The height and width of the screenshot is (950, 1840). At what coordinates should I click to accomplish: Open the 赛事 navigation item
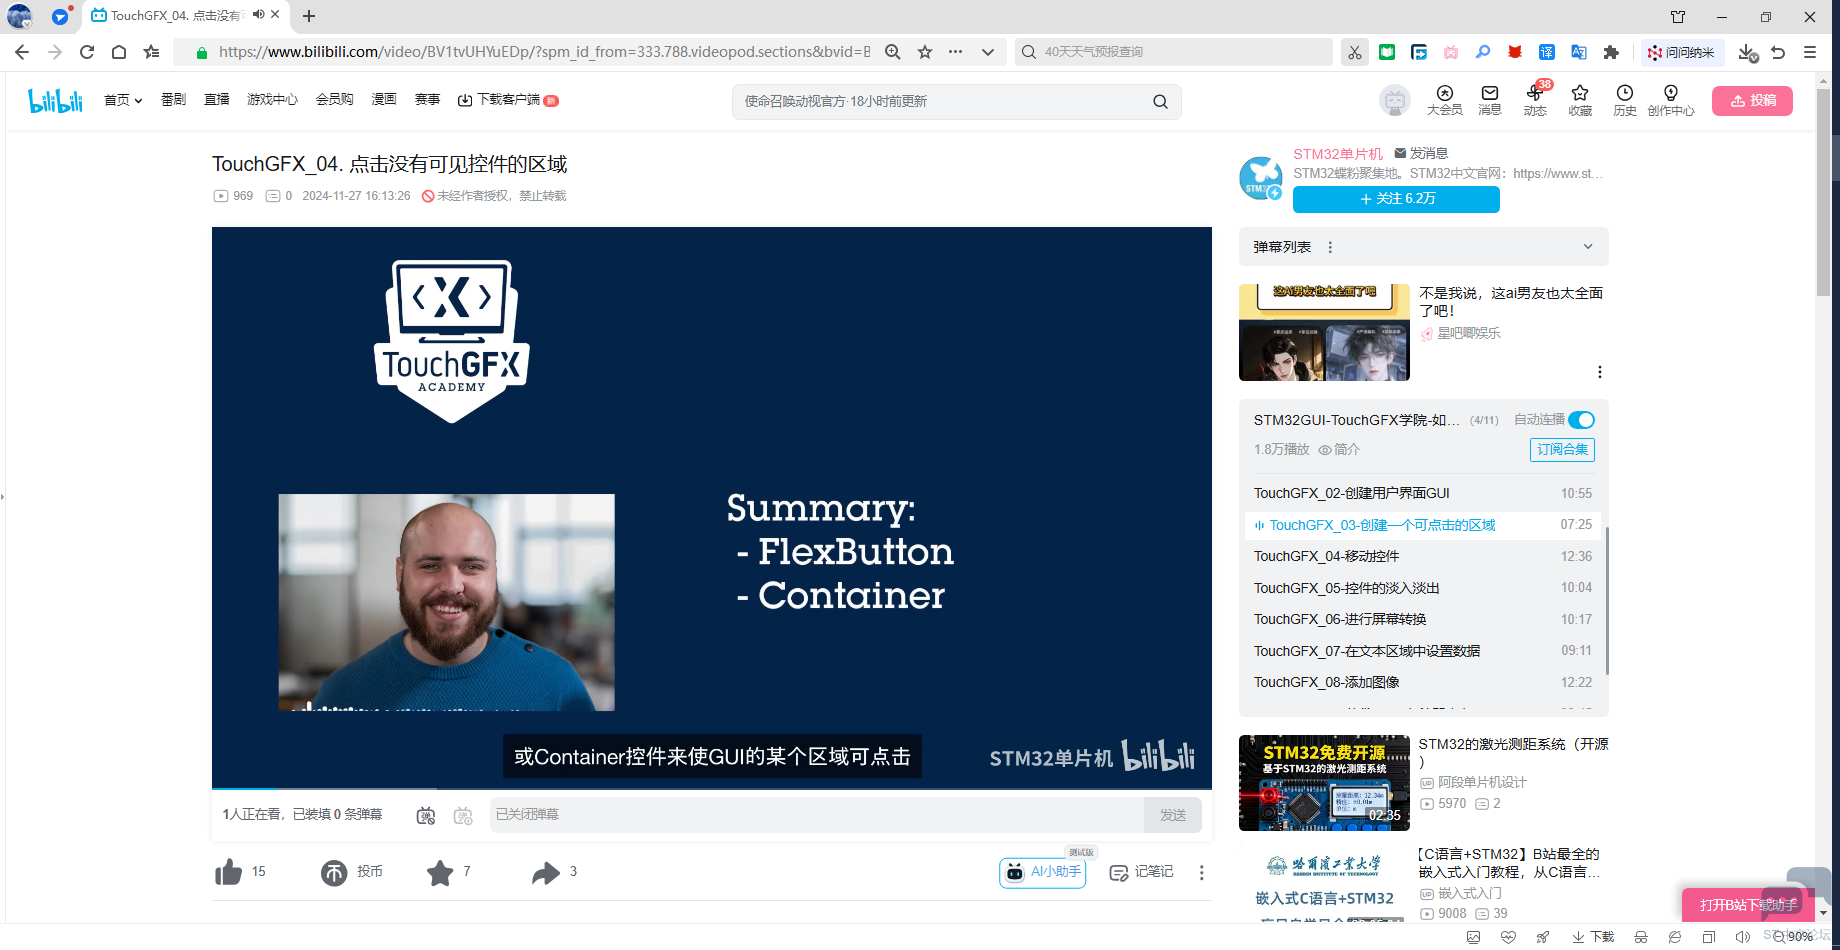point(427,100)
